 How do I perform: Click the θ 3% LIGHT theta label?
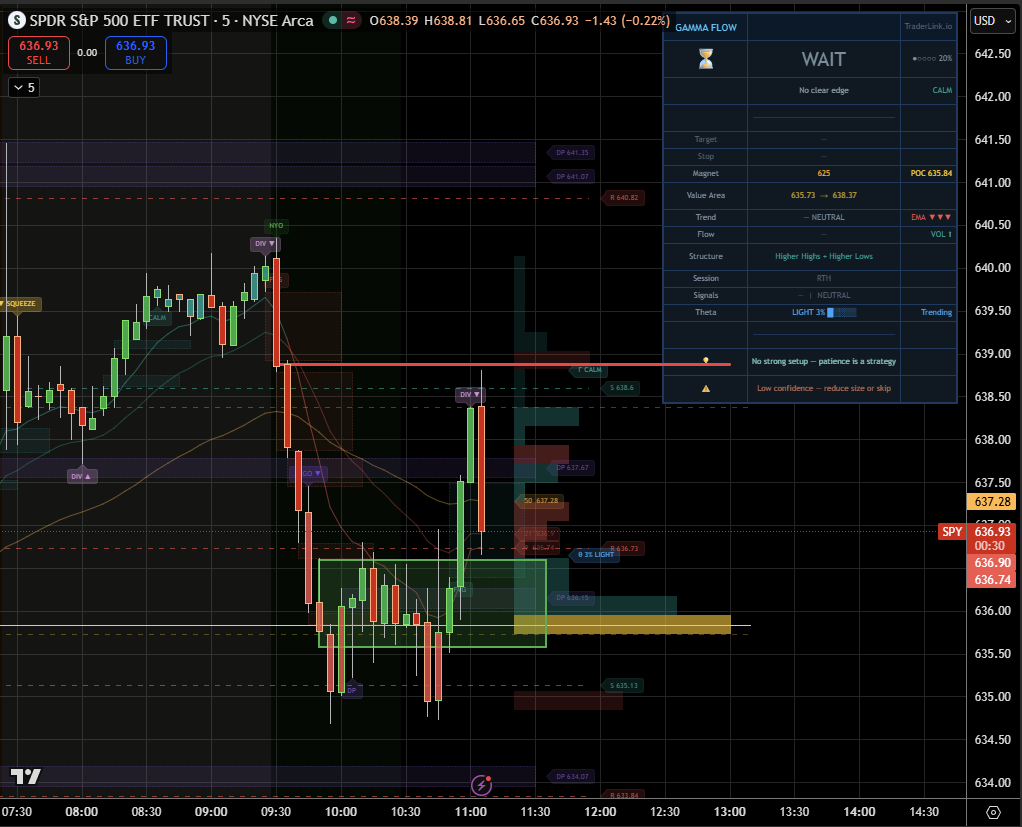tap(596, 555)
